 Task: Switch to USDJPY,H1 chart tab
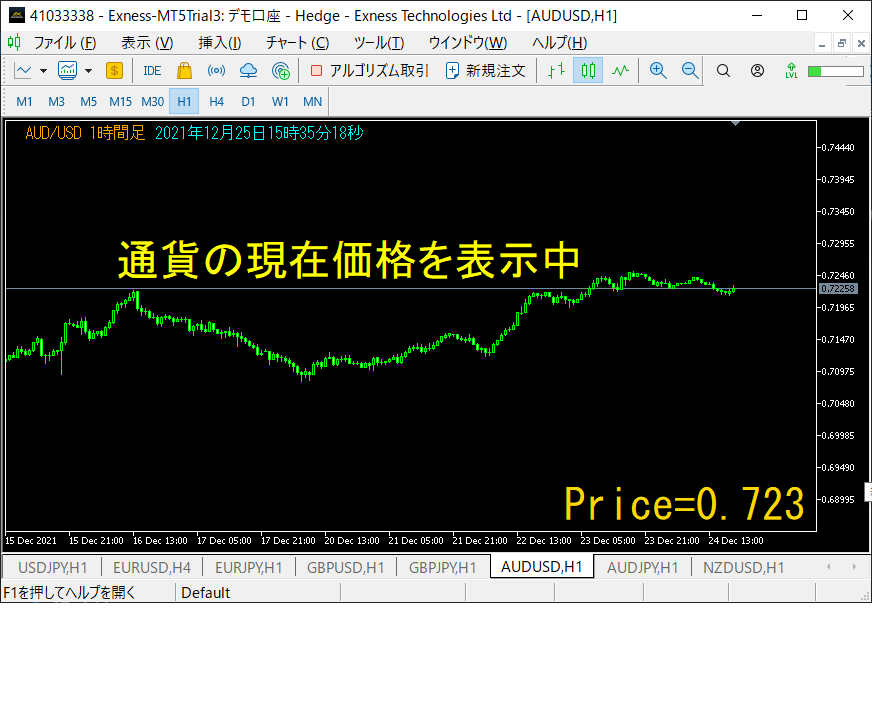click(53, 567)
